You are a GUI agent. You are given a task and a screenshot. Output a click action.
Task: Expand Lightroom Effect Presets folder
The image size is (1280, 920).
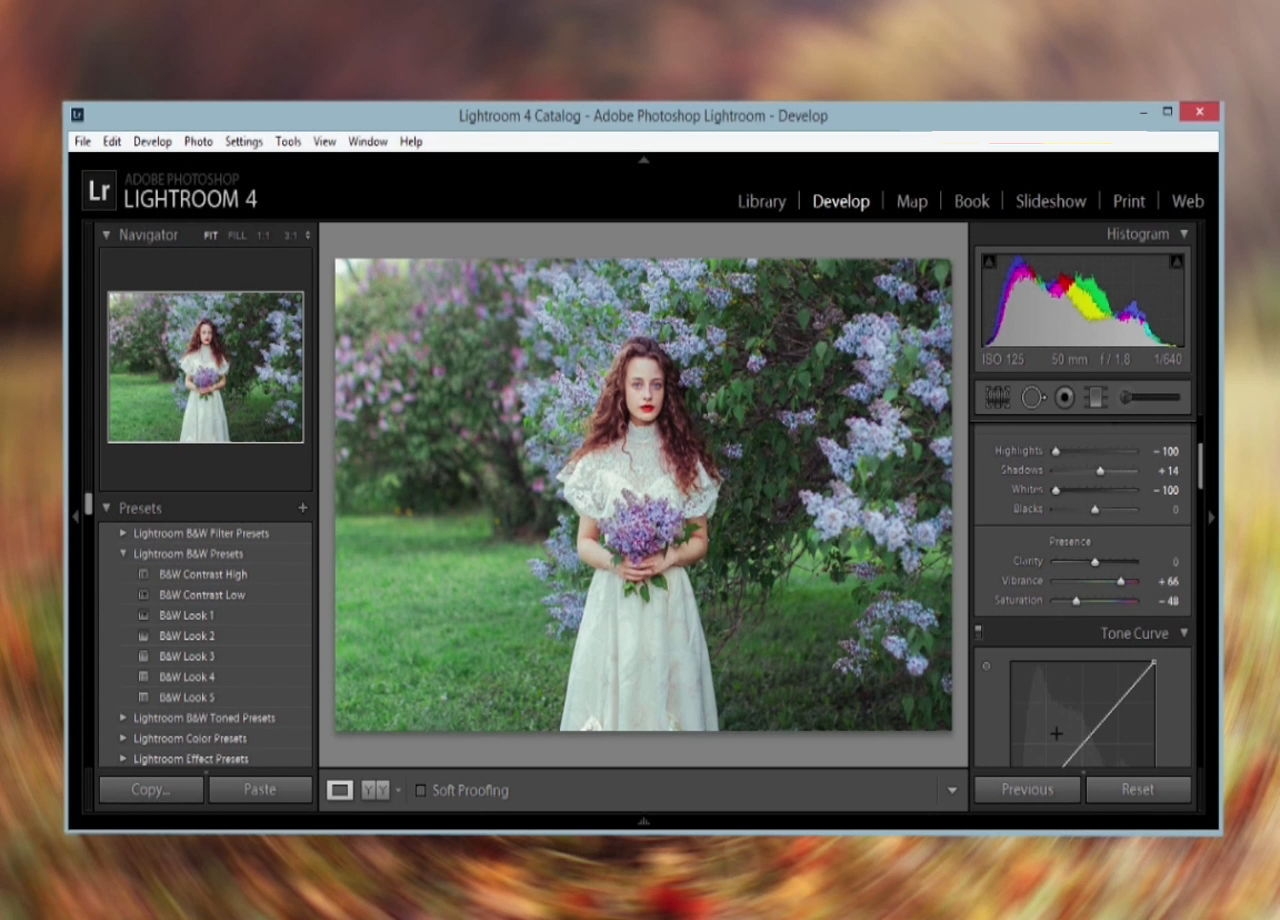tap(123, 759)
